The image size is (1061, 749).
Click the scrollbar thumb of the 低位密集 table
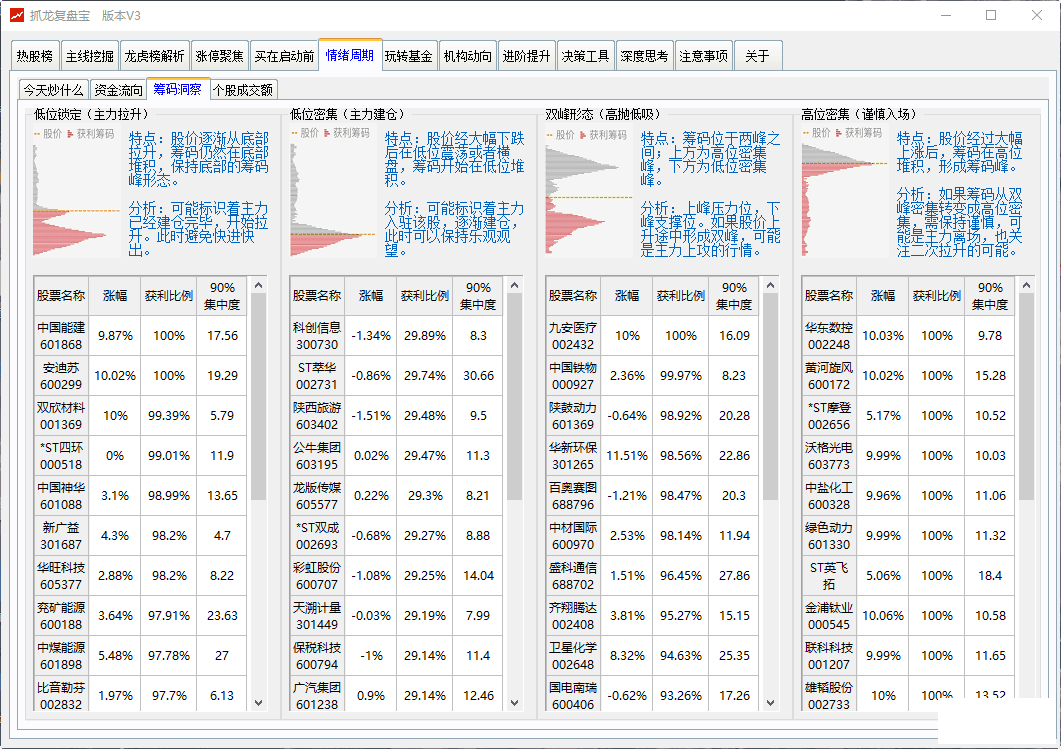(515, 400)
